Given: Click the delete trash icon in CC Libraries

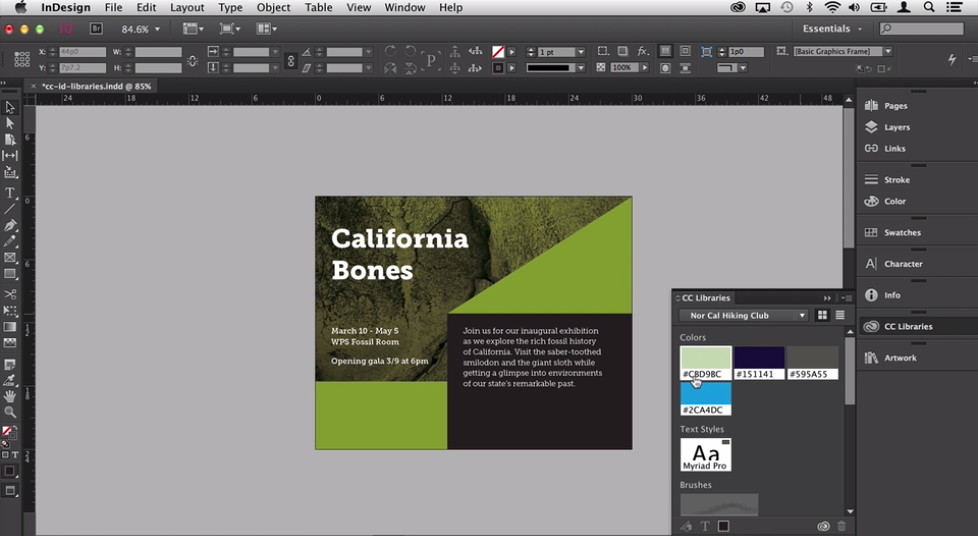Looking at the screenshot, I should click(x=841, y=526).
